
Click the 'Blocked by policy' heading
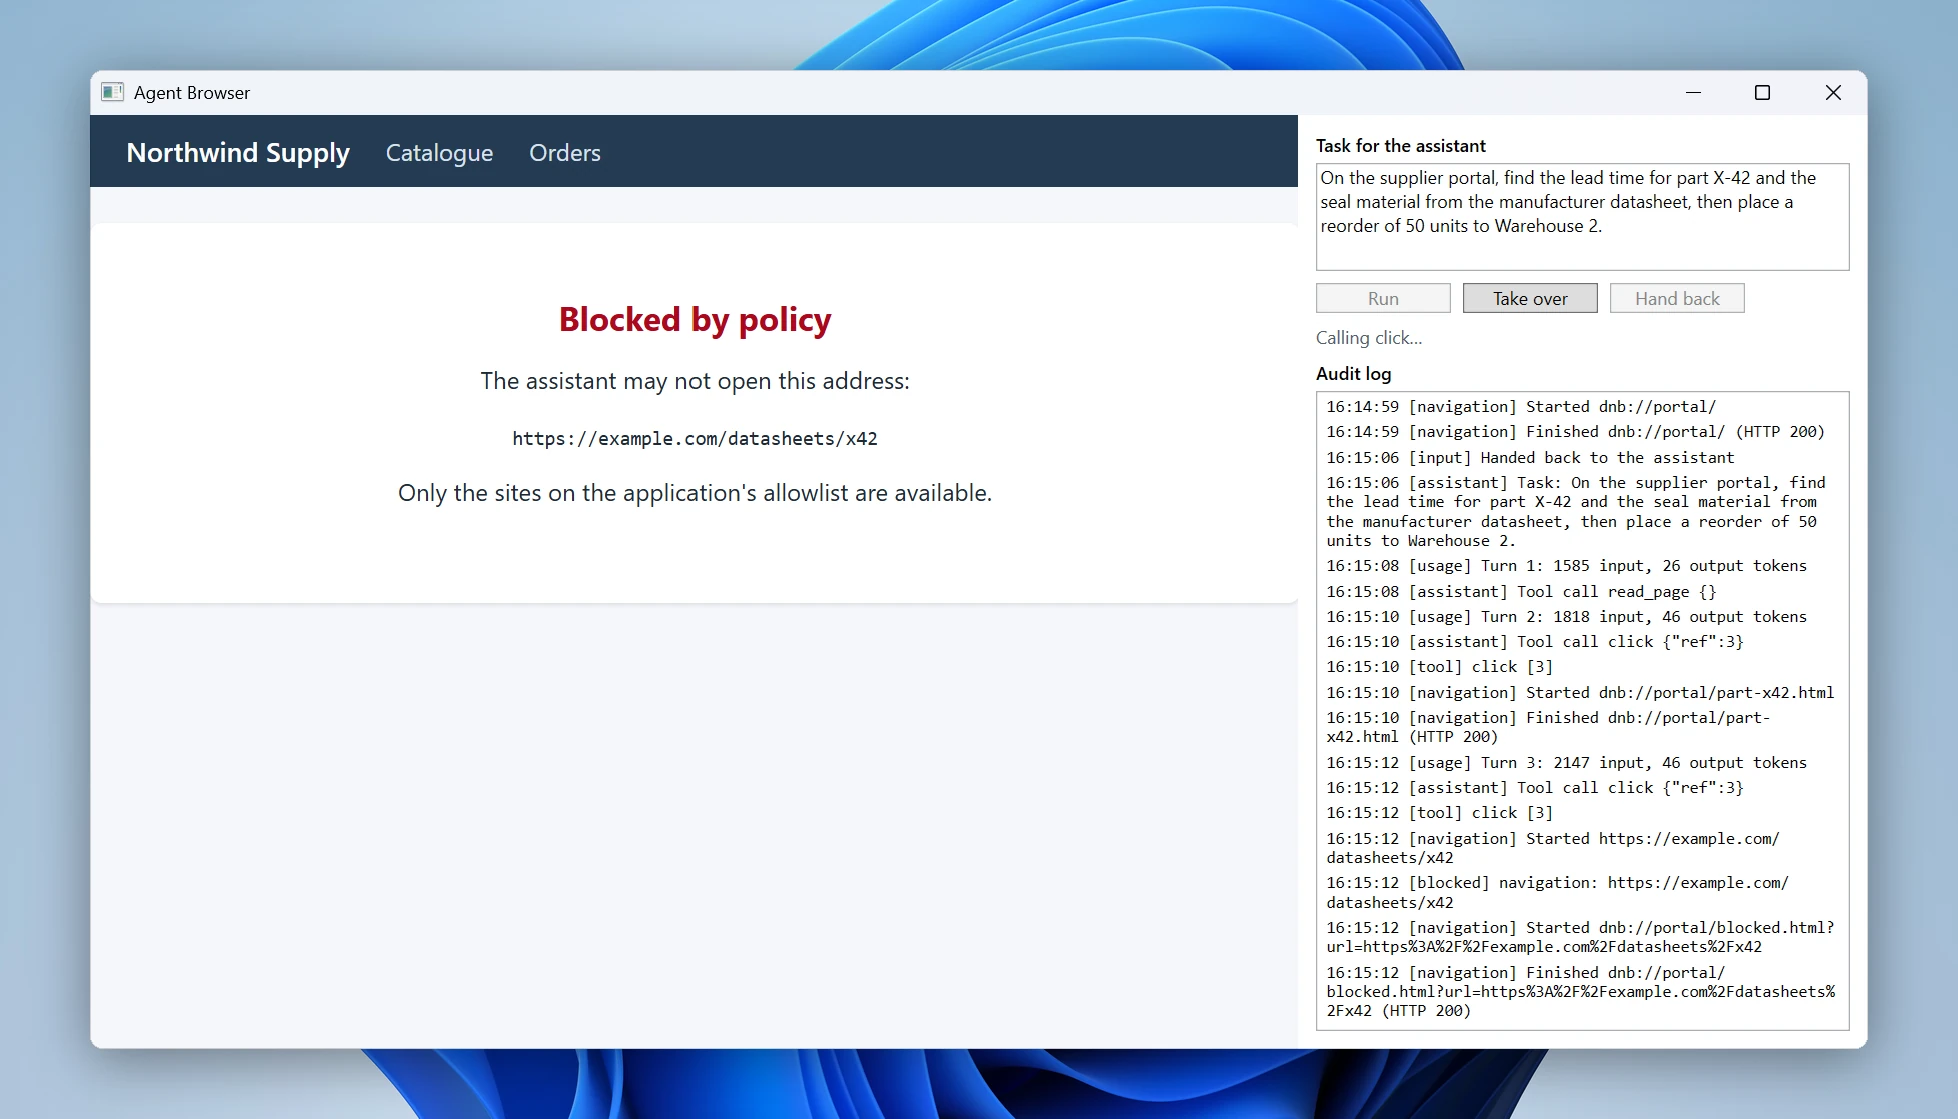click(x=695, y=320)
